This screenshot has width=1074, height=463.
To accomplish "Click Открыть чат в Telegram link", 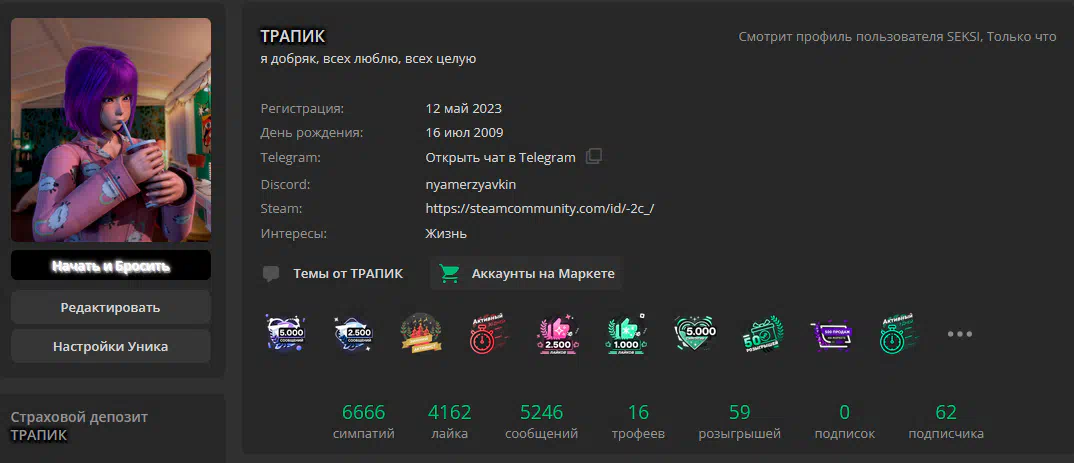I will [500, 158].
